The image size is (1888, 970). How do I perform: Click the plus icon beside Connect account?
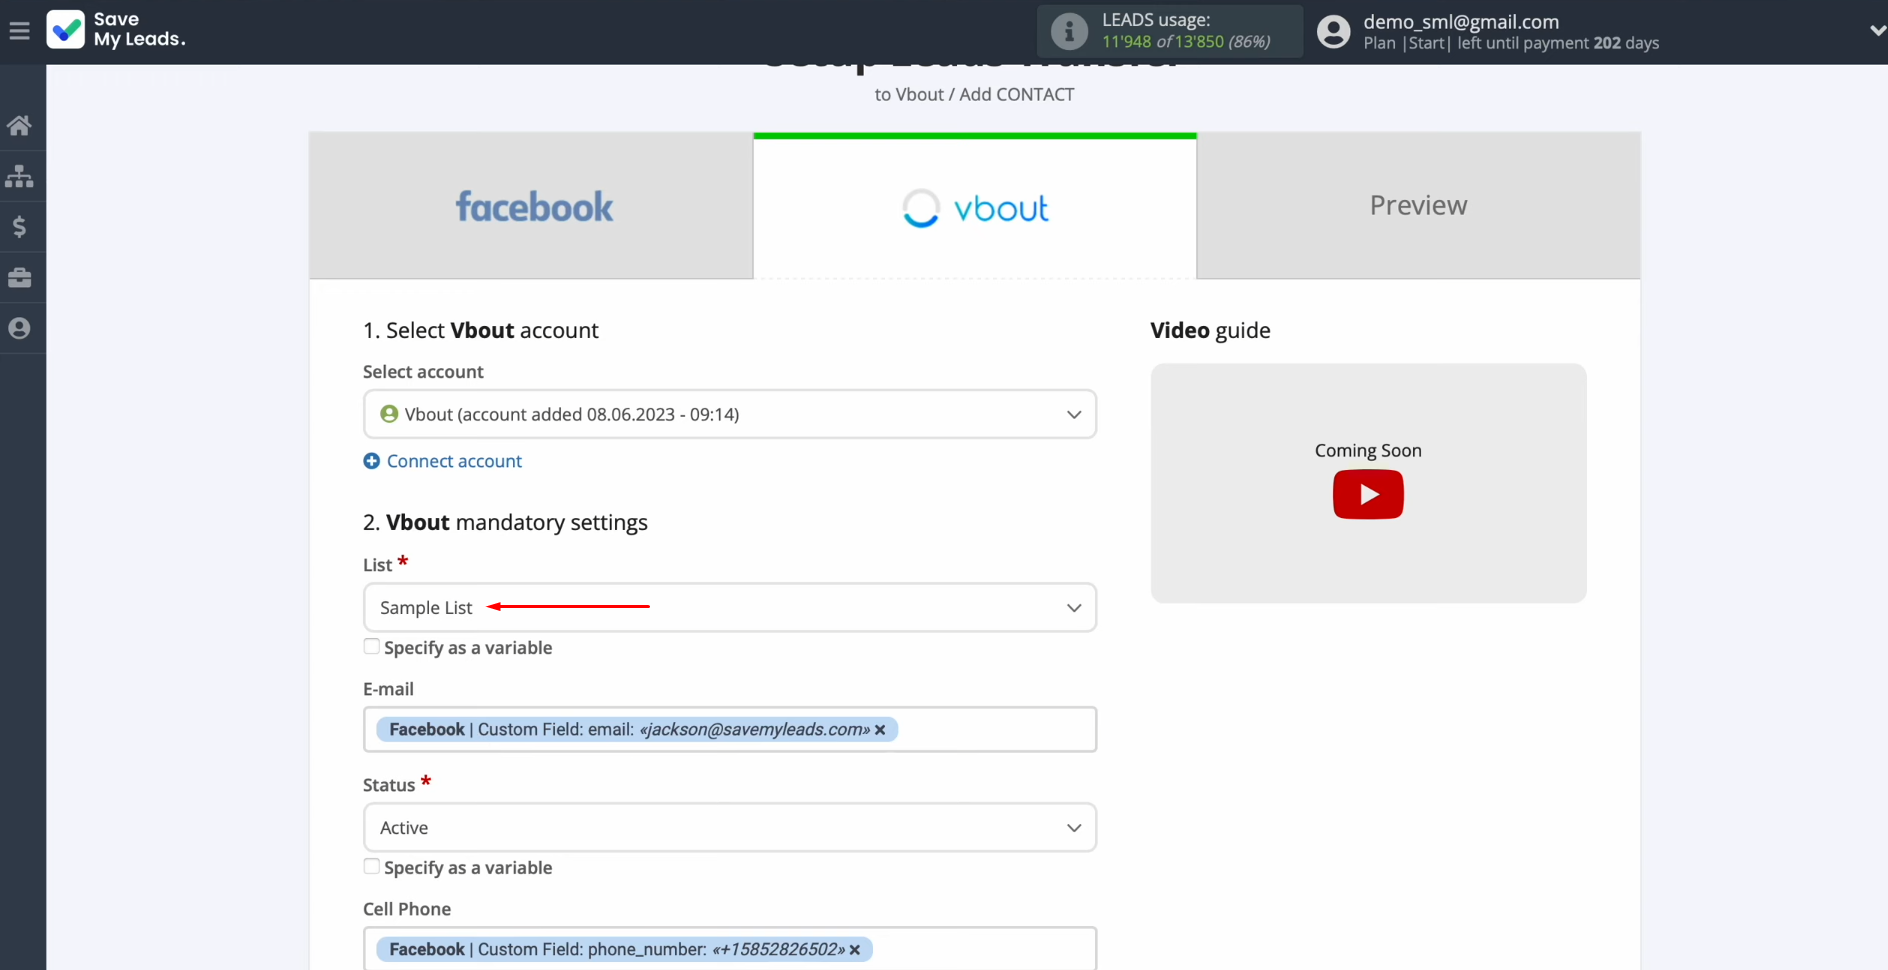coord(371,461)
